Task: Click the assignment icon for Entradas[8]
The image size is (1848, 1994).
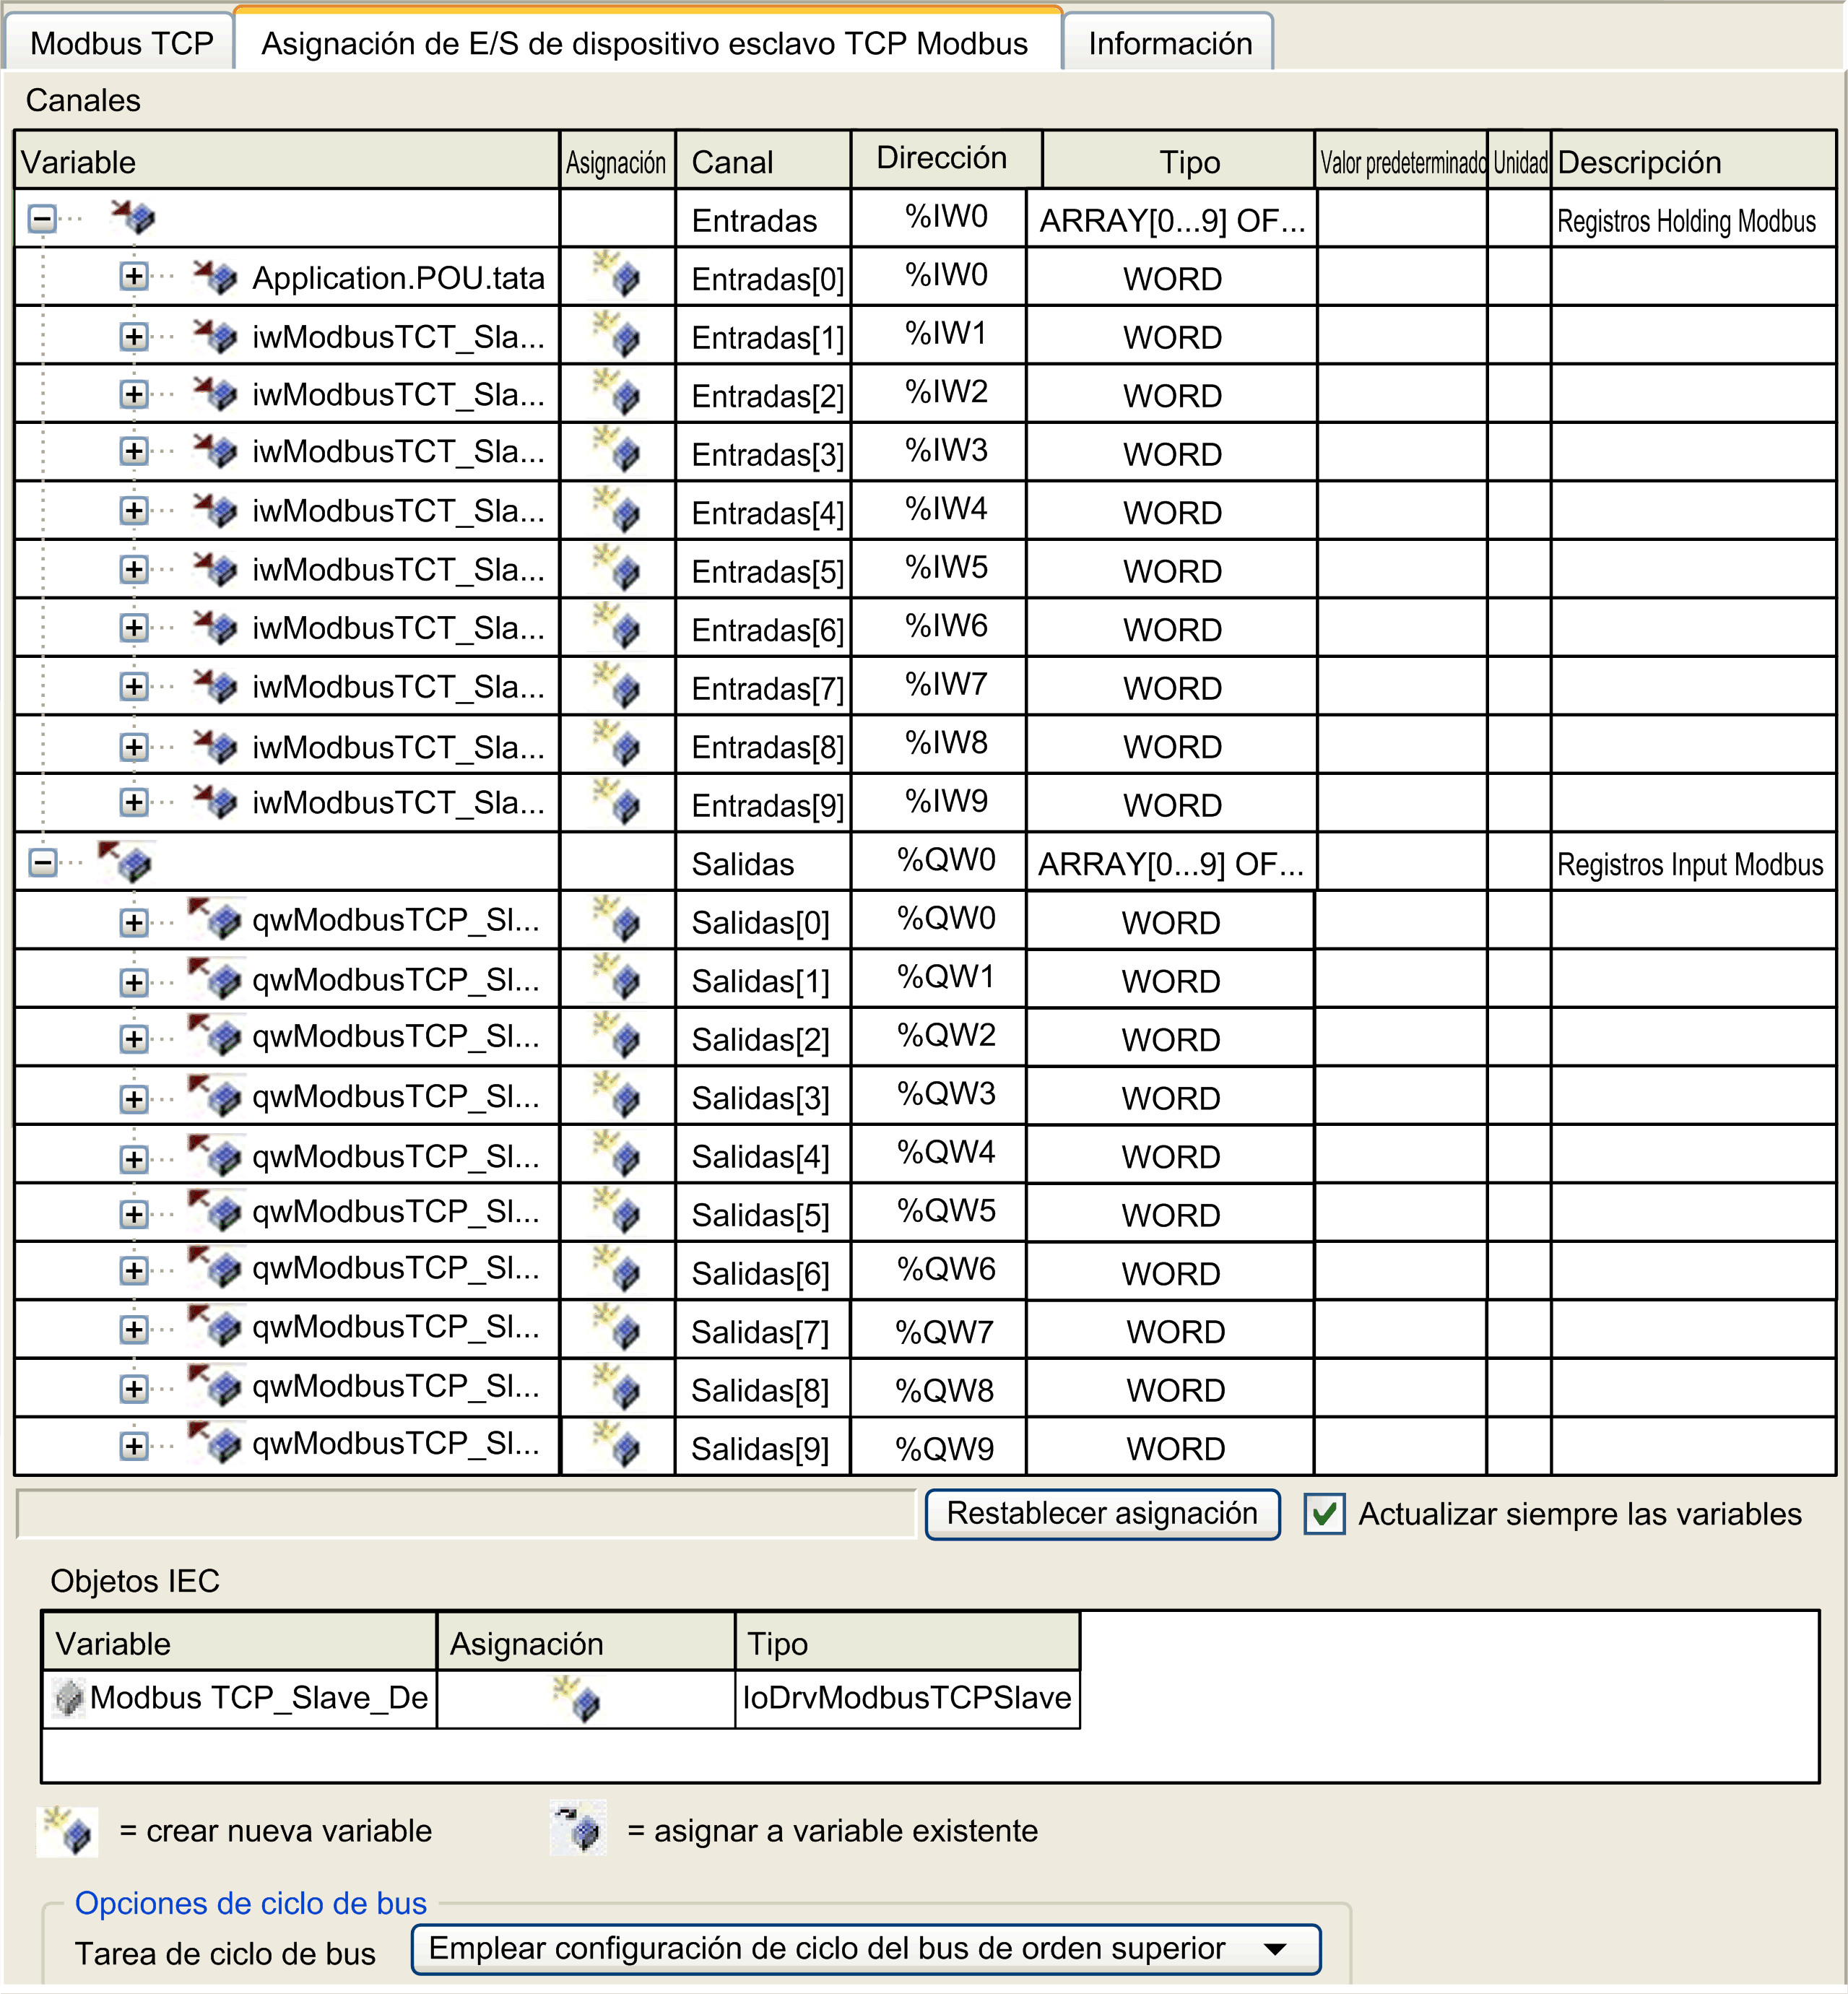Action: (616, 743)
